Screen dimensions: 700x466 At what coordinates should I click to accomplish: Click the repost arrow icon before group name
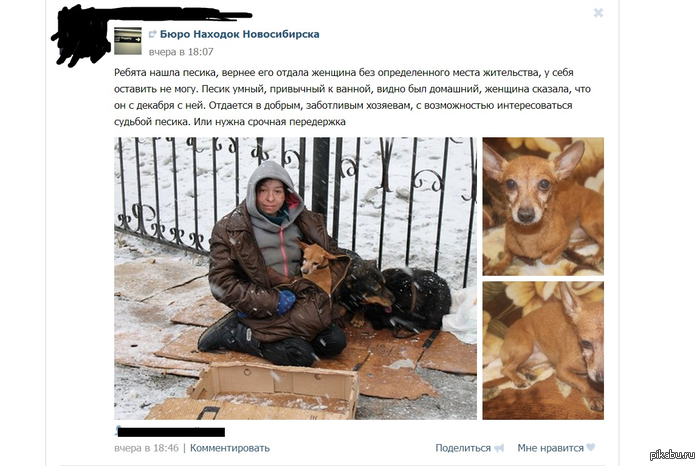(153, 34)
